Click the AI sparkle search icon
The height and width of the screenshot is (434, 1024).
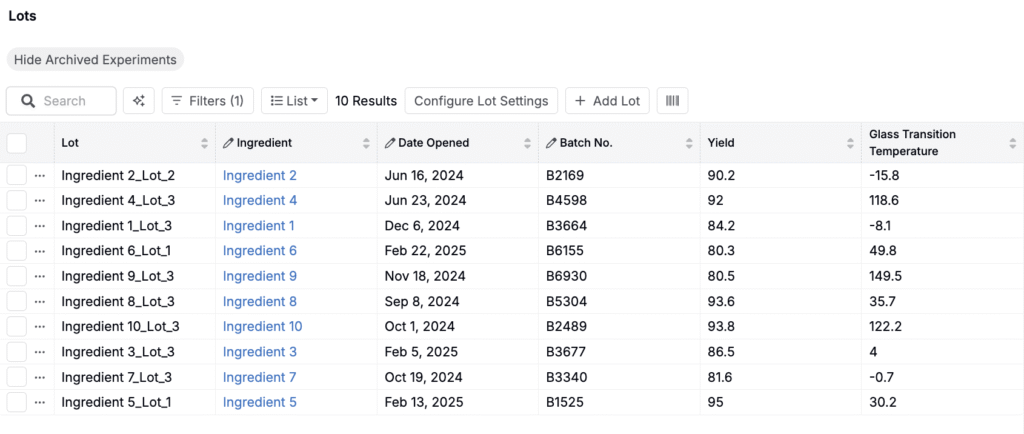pyautogui.click(x=139, y=101)
